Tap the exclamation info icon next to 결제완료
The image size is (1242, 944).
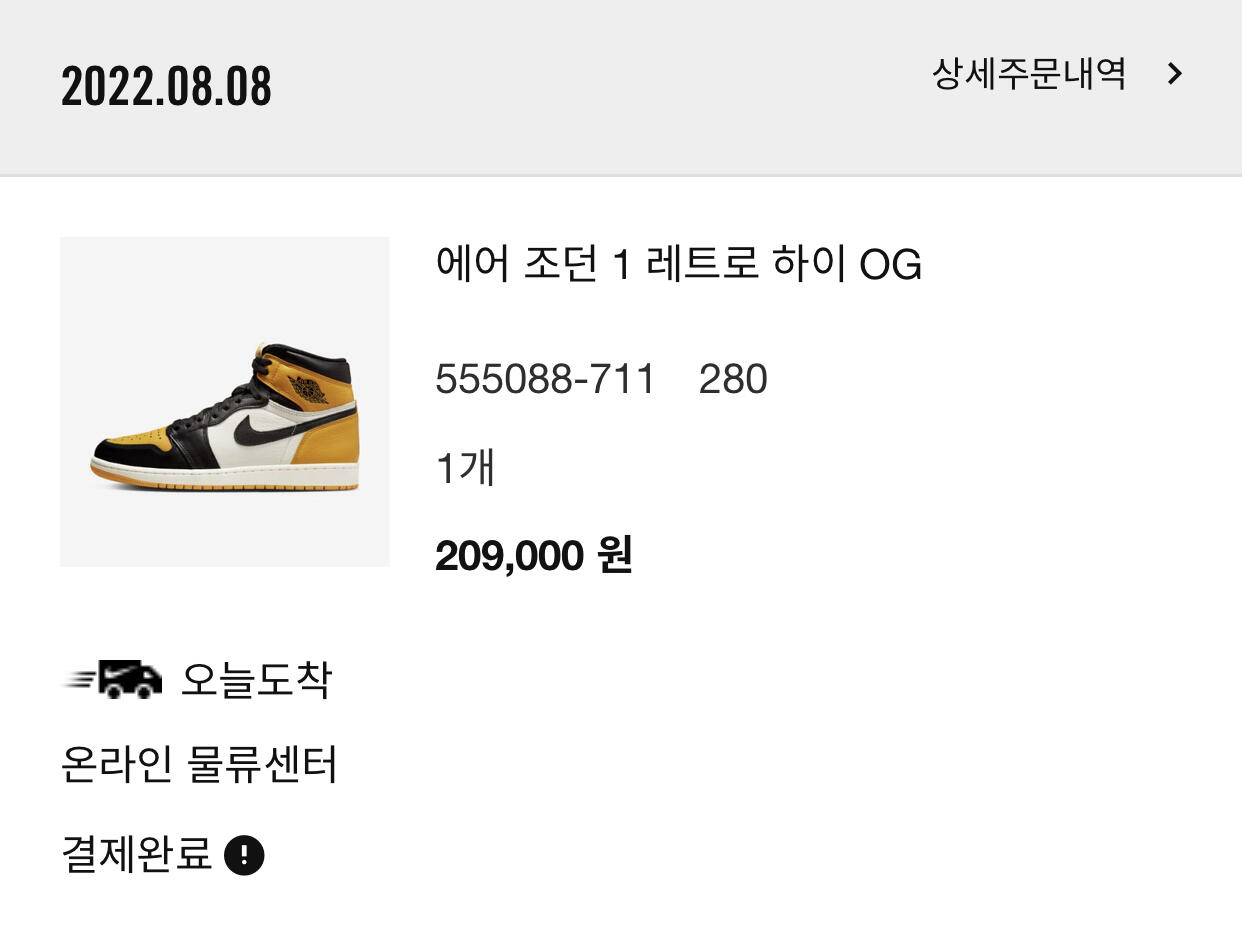tap(244, 856)
